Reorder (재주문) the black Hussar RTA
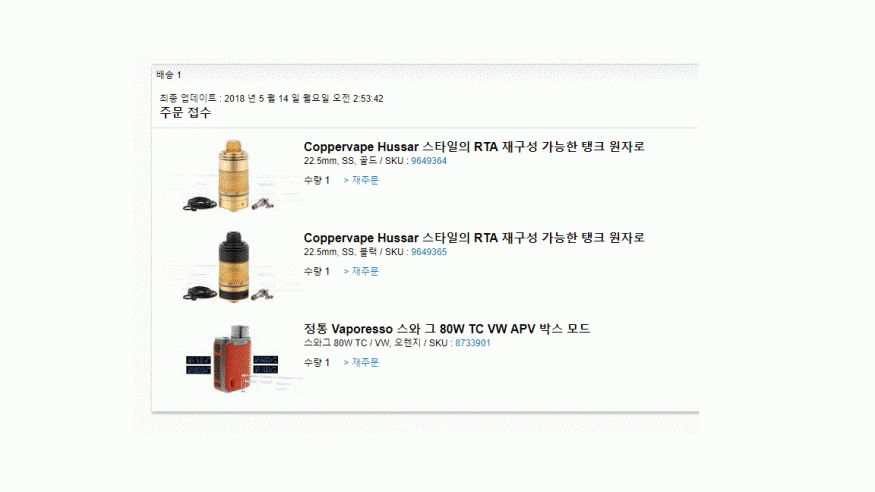The image size is (875, 492). click(361, 271)
